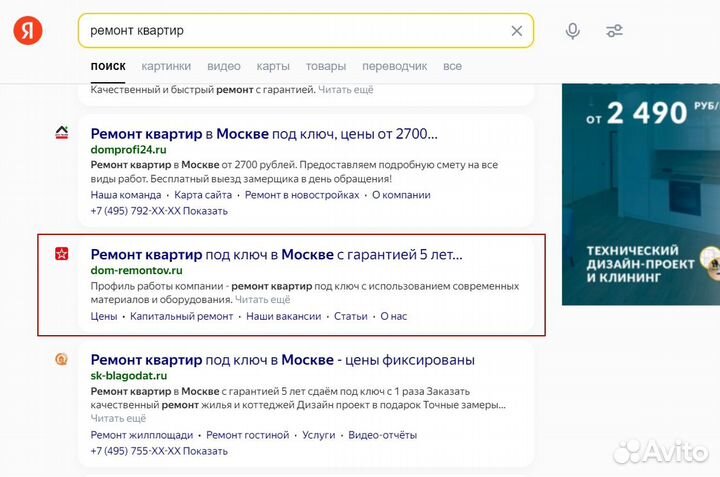Expand Читать ещё after ремонт с гарантией

click(346, 90)
